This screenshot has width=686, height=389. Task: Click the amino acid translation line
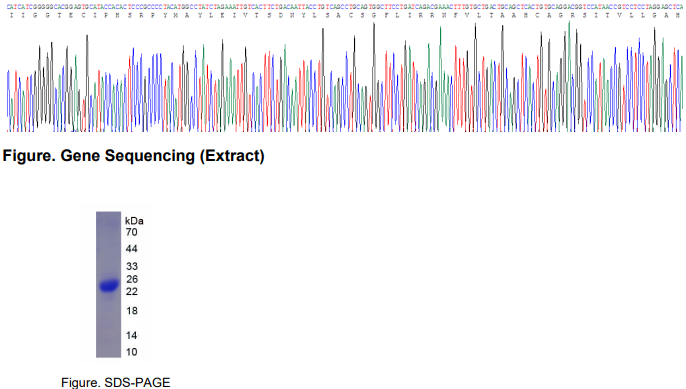(x=344, y=15)
